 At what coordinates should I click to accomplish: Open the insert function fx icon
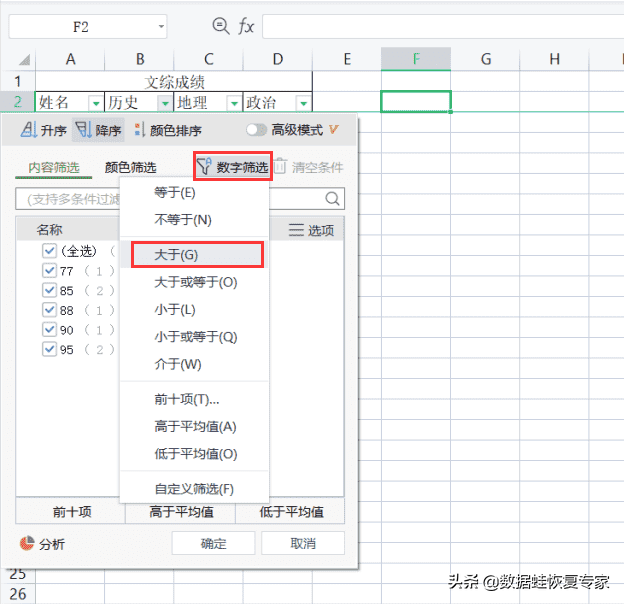coord(246,27)
